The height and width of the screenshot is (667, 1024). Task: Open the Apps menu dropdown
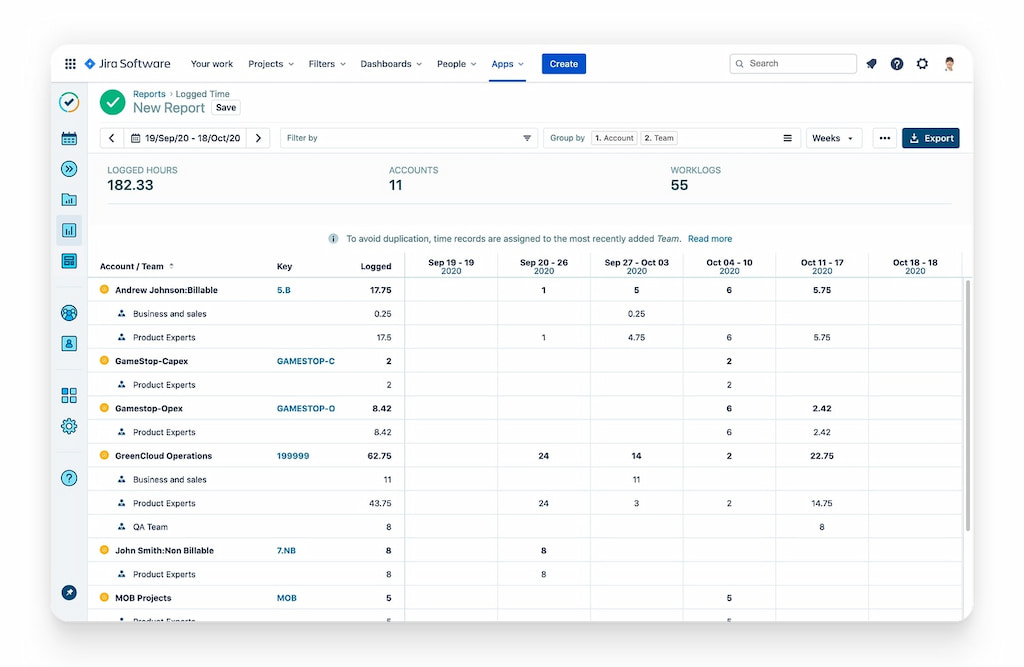pyautogui.click(x=507, y=63)
